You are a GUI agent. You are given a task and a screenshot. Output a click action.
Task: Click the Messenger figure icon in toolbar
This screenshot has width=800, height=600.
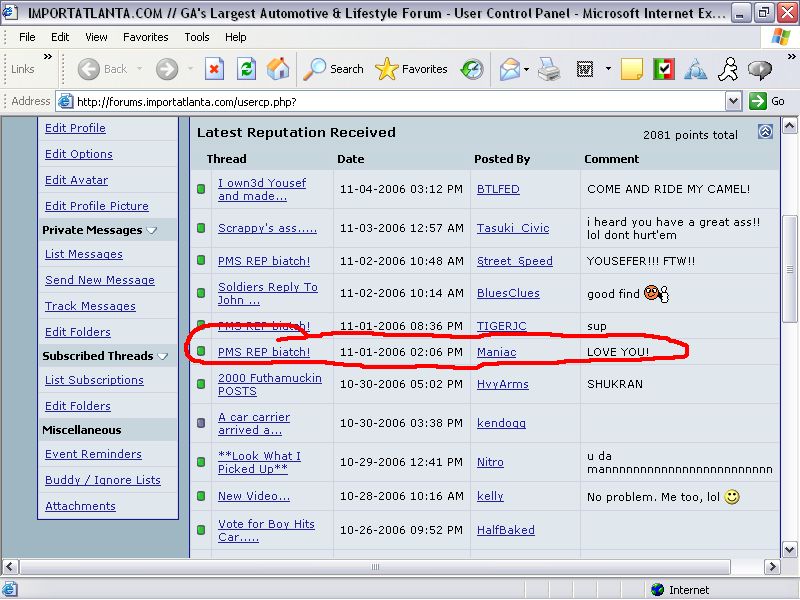tap(728, 69)
